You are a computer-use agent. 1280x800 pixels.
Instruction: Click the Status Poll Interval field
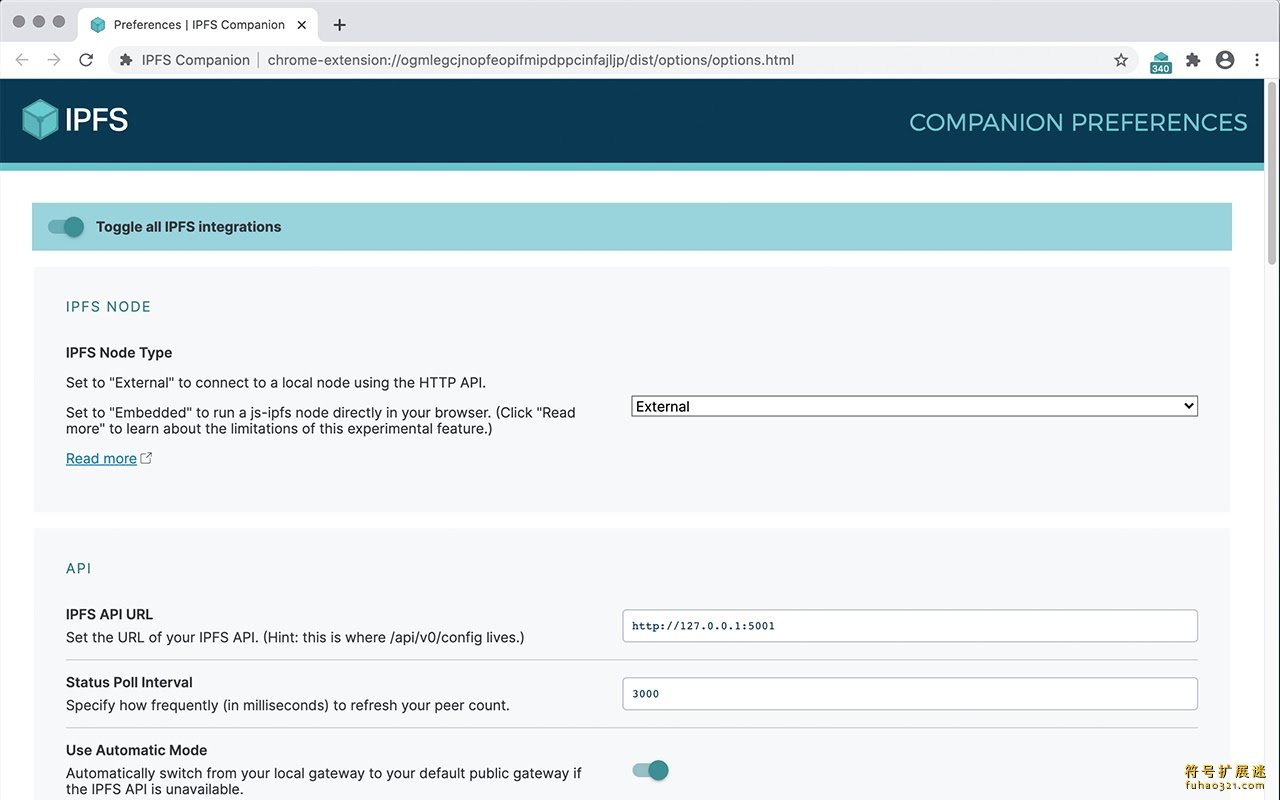point(910,694)
